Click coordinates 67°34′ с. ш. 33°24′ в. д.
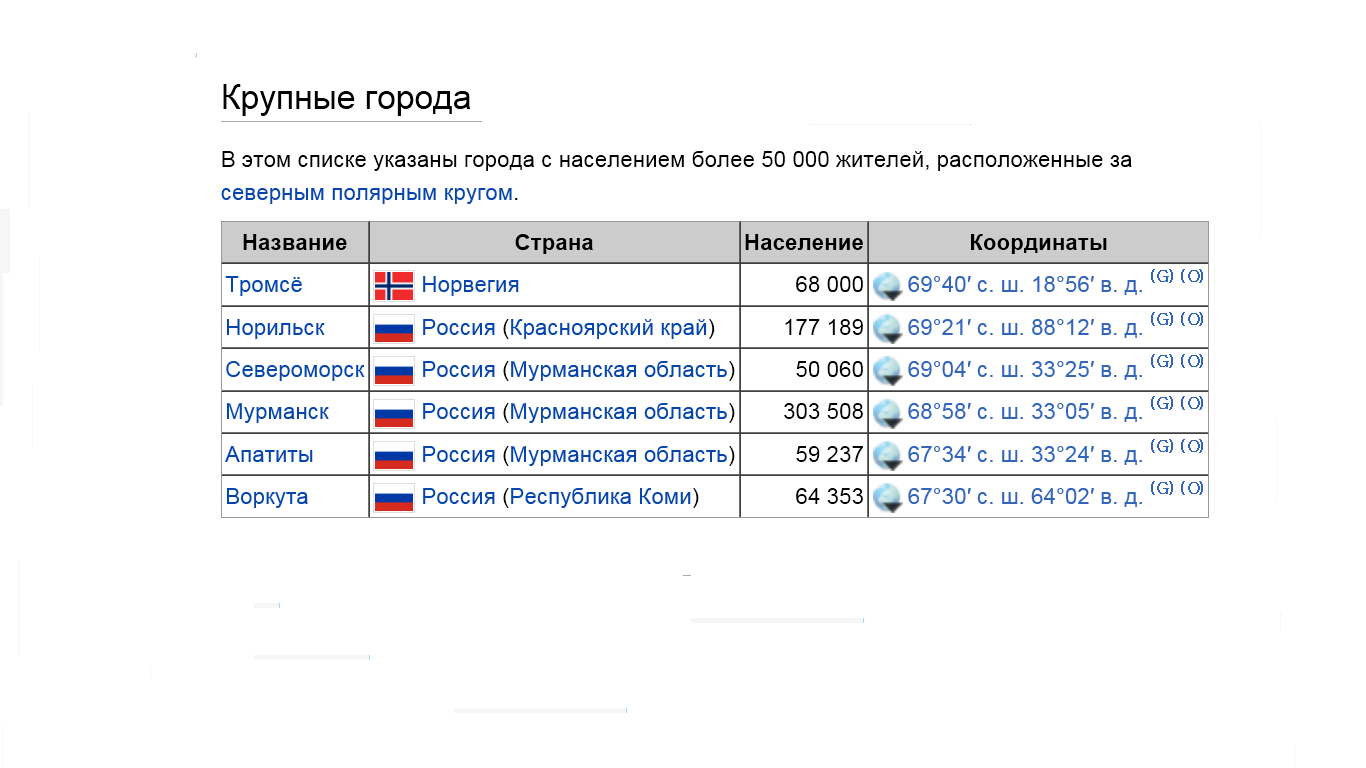The image size is (1366, 768). tap(1024, 455)
